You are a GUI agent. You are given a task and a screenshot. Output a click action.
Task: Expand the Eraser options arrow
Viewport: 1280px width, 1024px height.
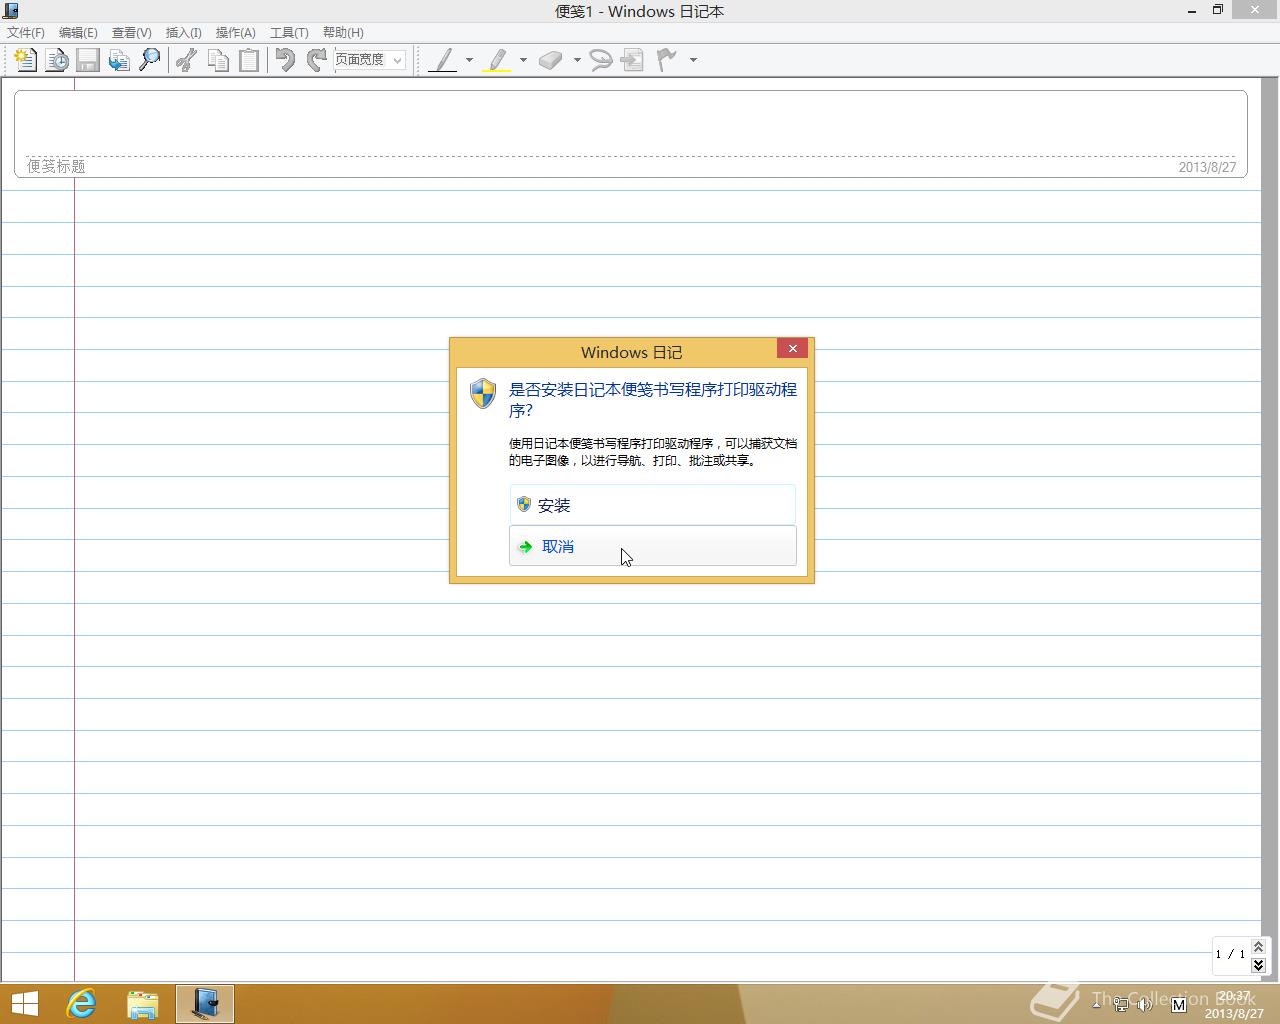(x=577, y=60)
